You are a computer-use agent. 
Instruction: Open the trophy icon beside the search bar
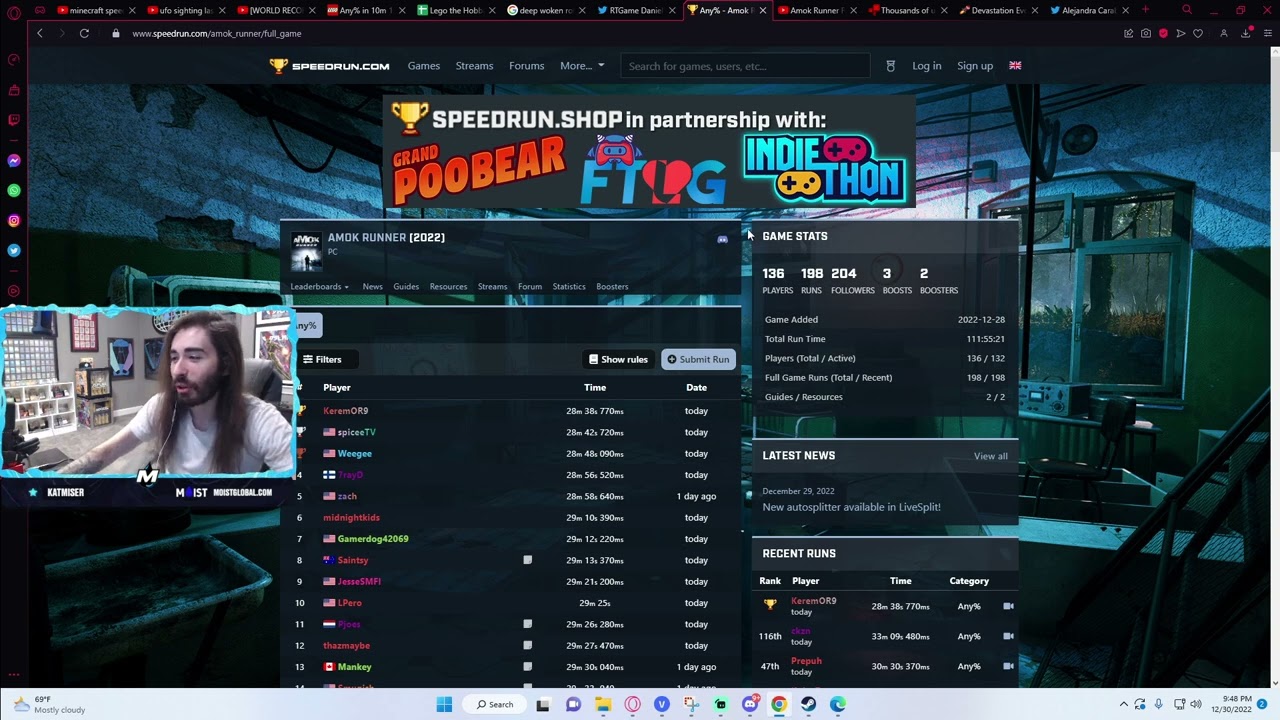point(890,66)
